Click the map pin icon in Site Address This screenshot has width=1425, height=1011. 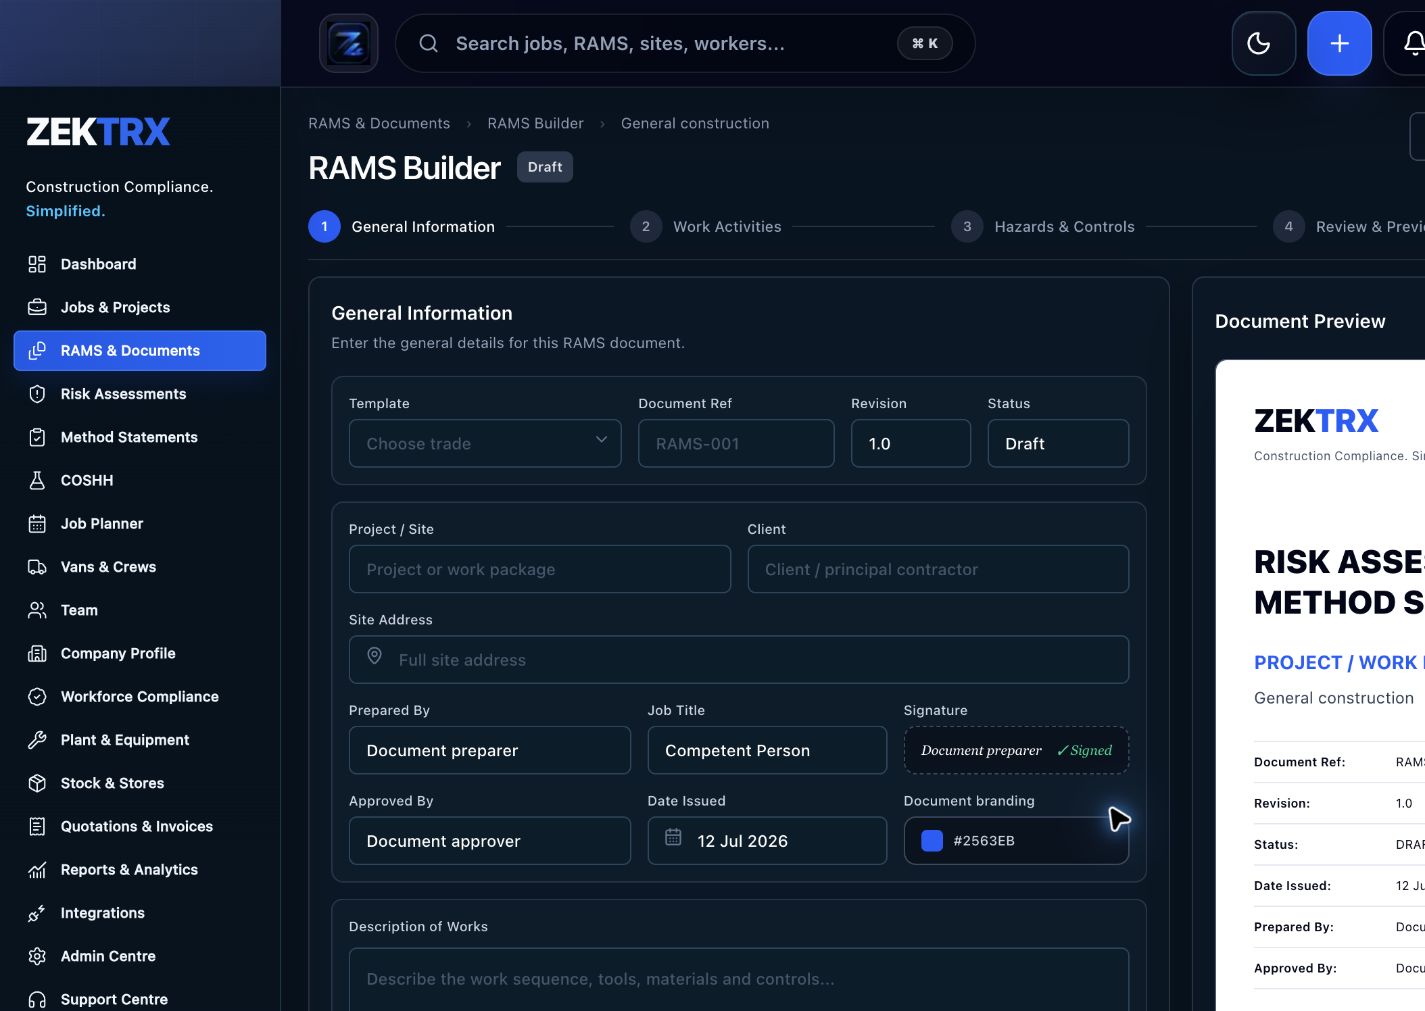(x=374, y=656)
